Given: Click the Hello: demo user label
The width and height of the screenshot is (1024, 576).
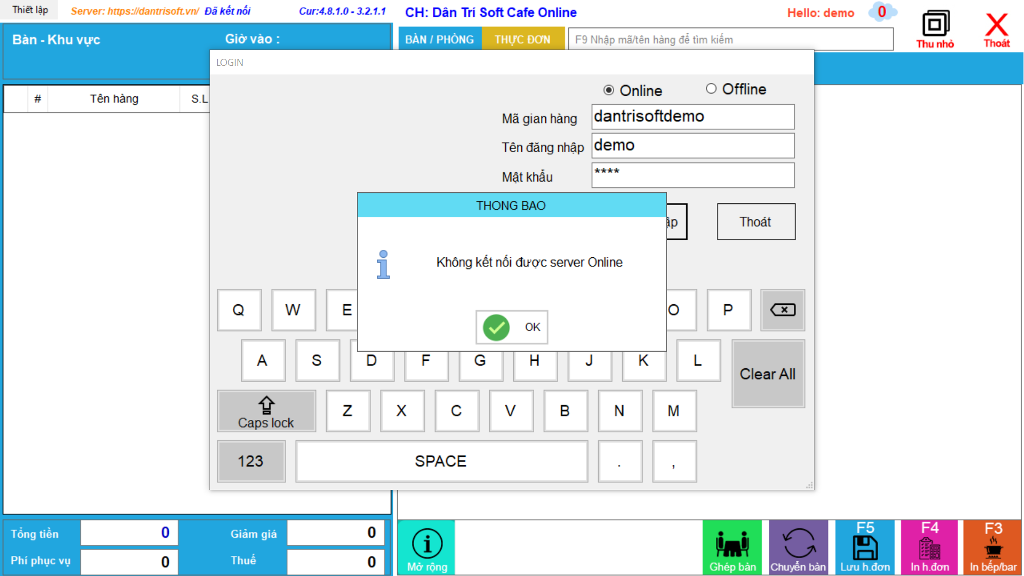Looking at the screenshot, I should click(821, 13).
